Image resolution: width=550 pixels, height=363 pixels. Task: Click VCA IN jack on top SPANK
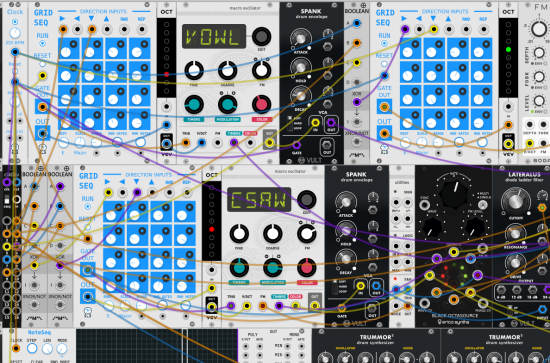point(315,123)
